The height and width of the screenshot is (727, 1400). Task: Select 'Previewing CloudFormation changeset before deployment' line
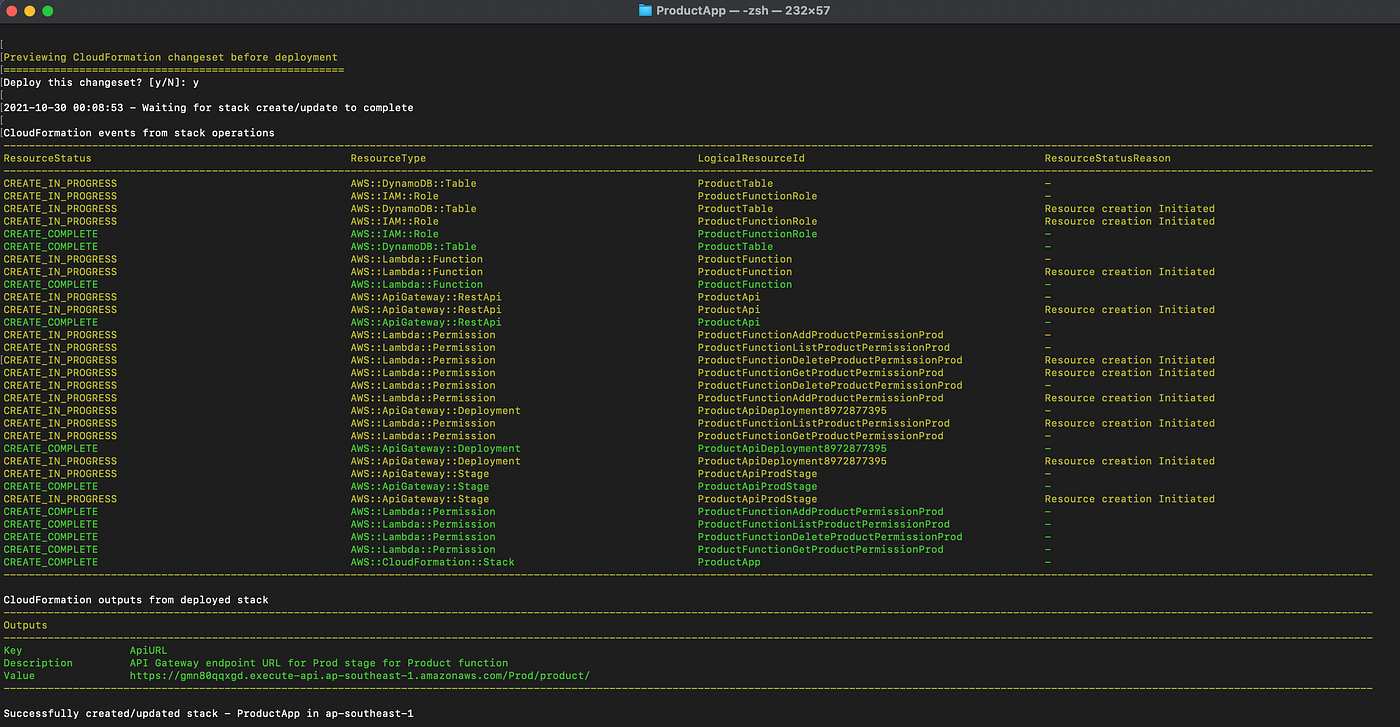(171, 58)
